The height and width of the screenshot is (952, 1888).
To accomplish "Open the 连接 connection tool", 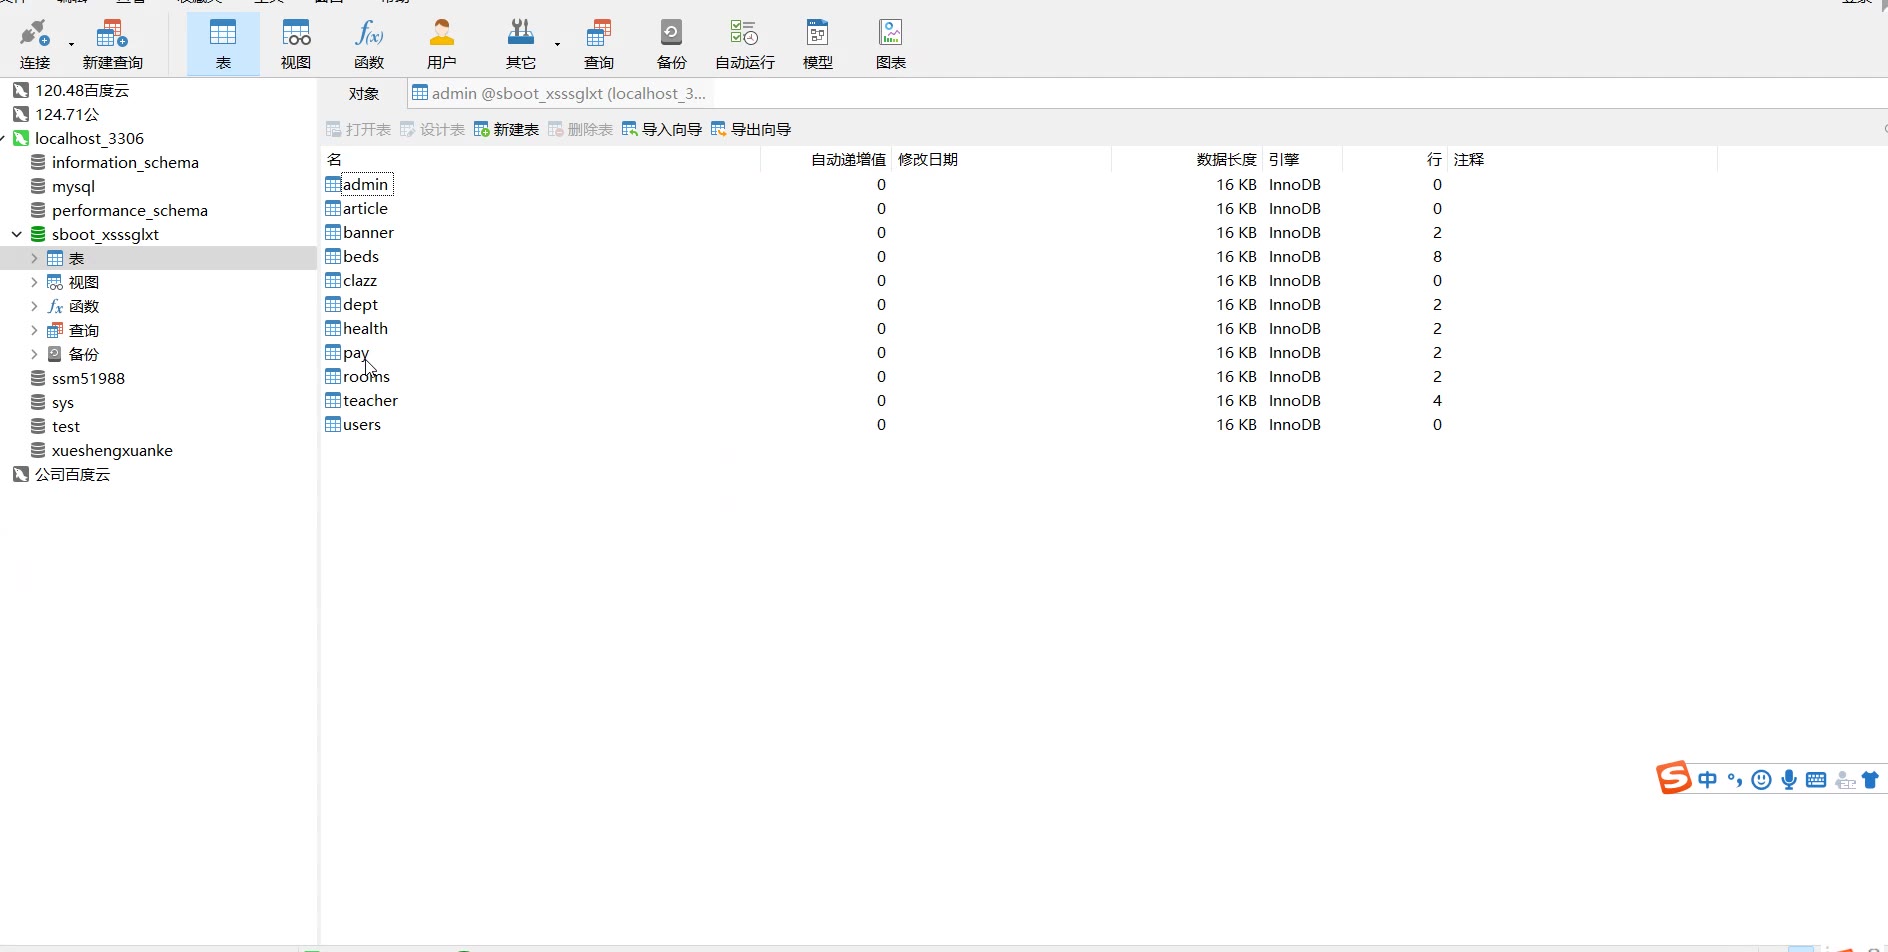I will [x=35, y=45].
